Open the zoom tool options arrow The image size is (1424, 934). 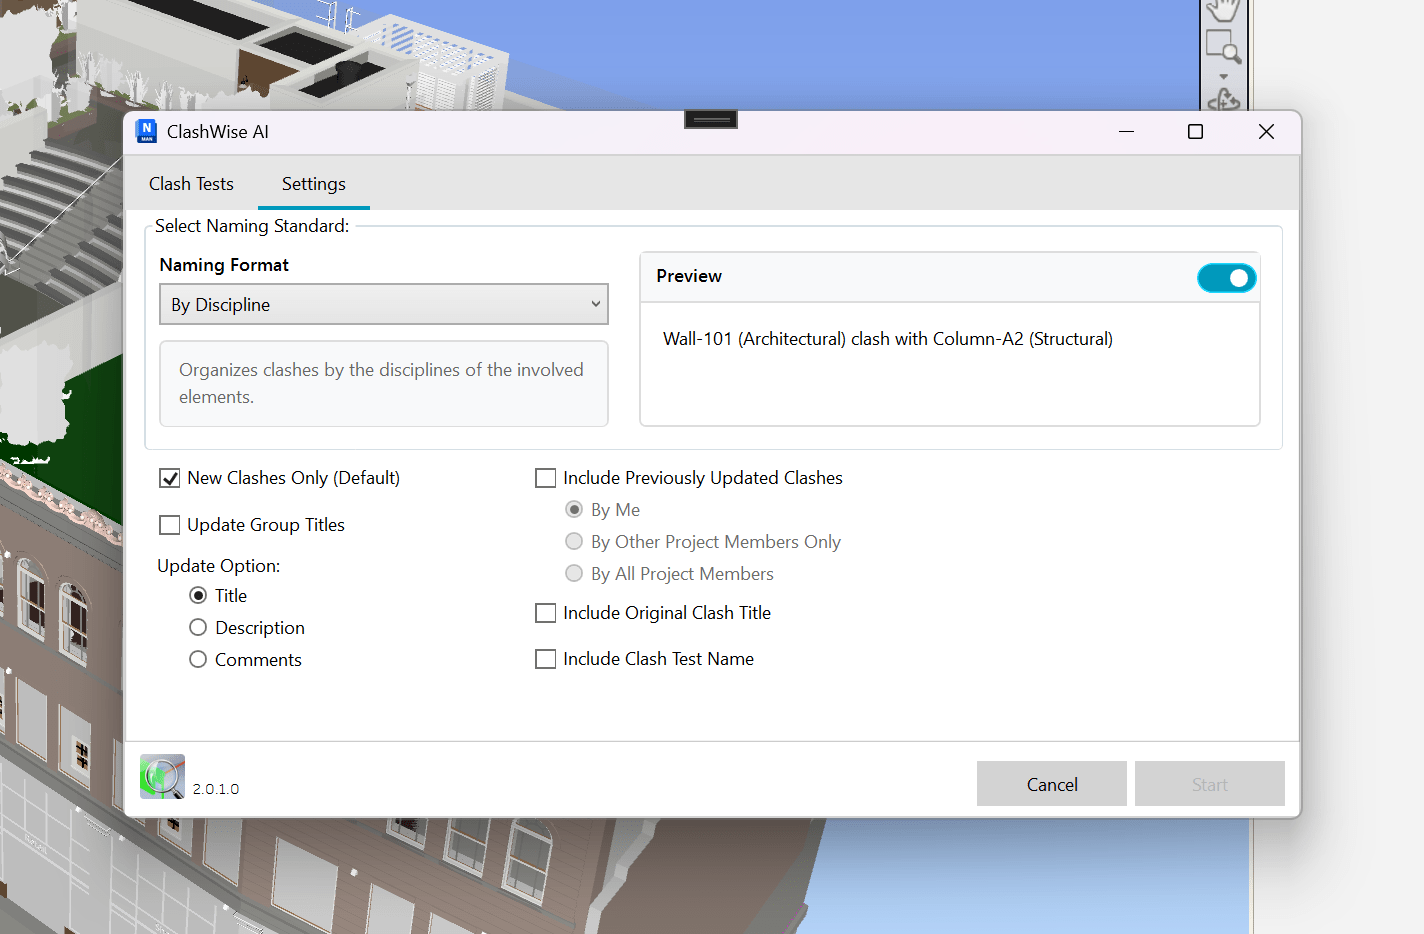click(x=1223, y=77)
